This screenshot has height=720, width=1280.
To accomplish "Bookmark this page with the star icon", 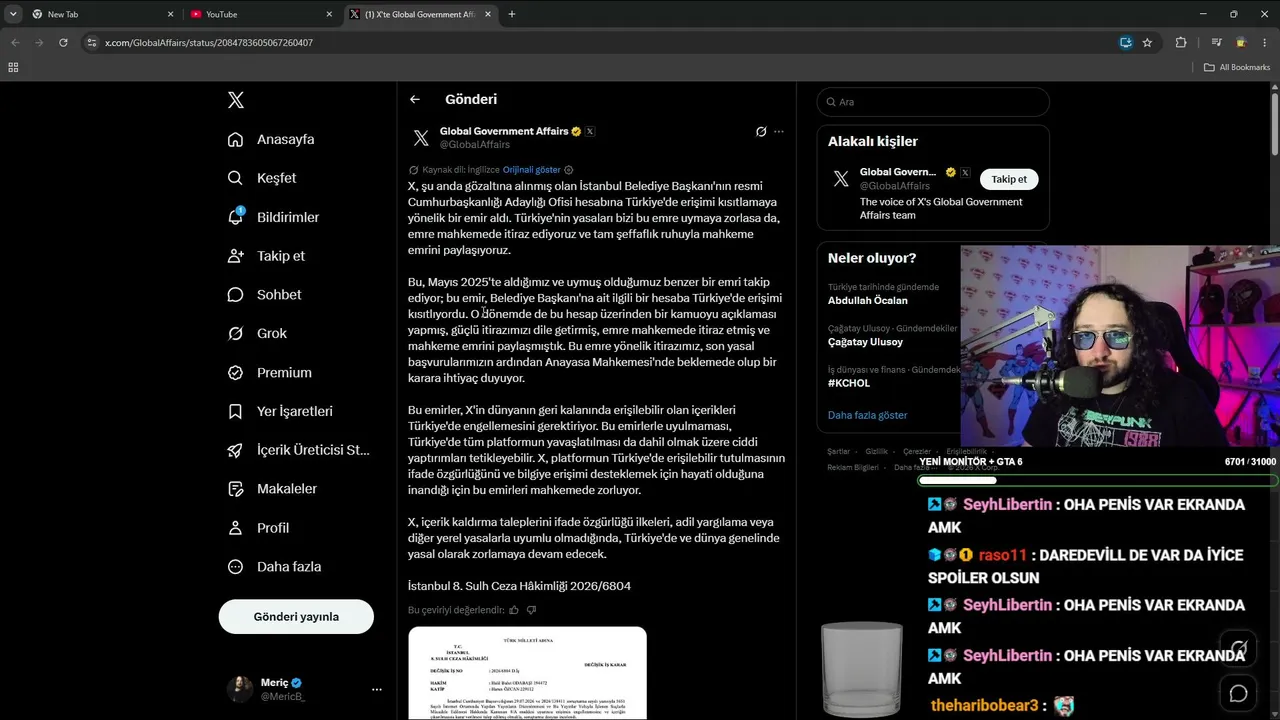I will pos(1147,43).
